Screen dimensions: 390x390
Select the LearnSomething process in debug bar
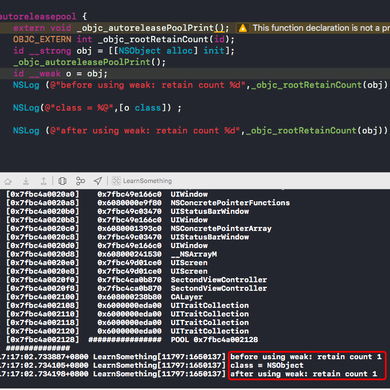click(142, 181)
